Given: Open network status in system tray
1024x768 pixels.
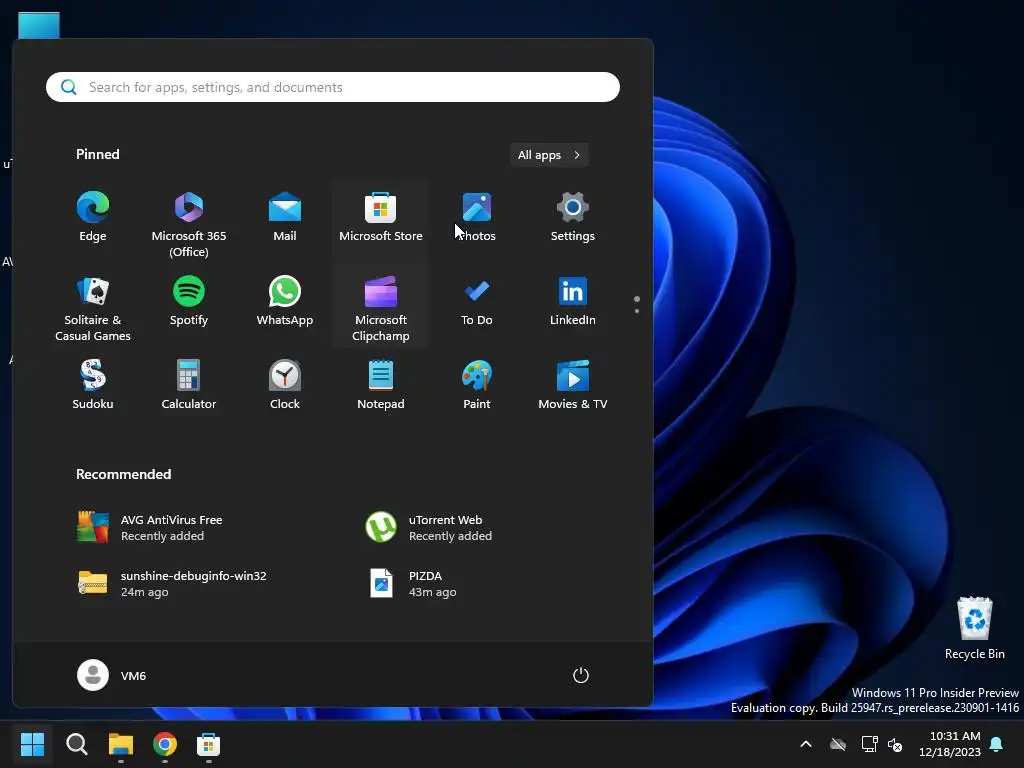Looking at the screenshot, I should [869, 744].
